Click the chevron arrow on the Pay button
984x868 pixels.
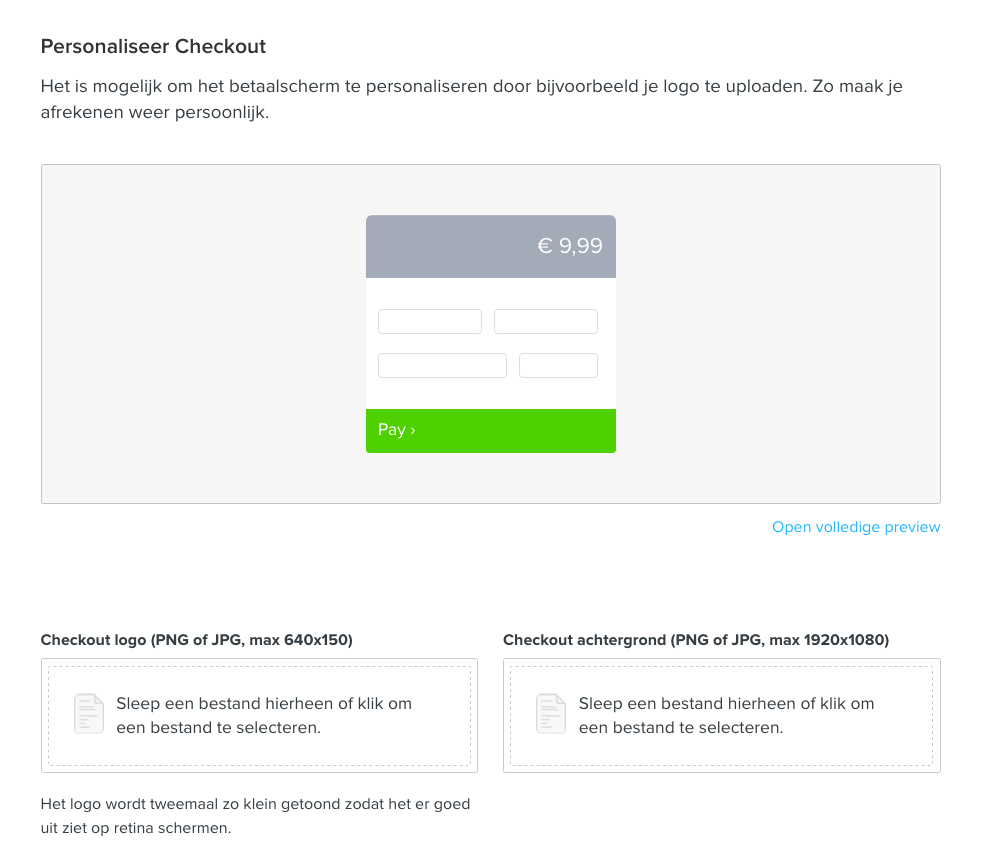point(412,431)
